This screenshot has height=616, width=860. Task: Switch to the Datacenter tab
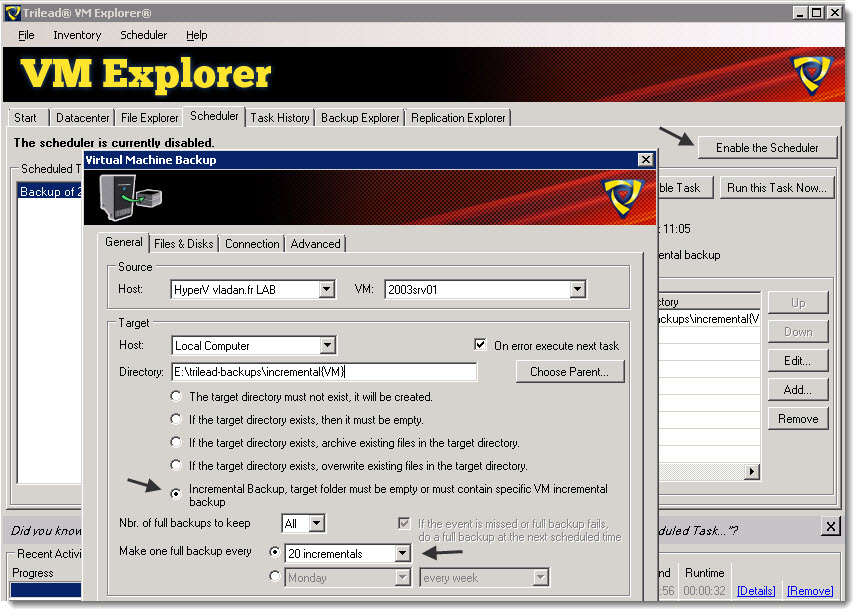point(83,118)
